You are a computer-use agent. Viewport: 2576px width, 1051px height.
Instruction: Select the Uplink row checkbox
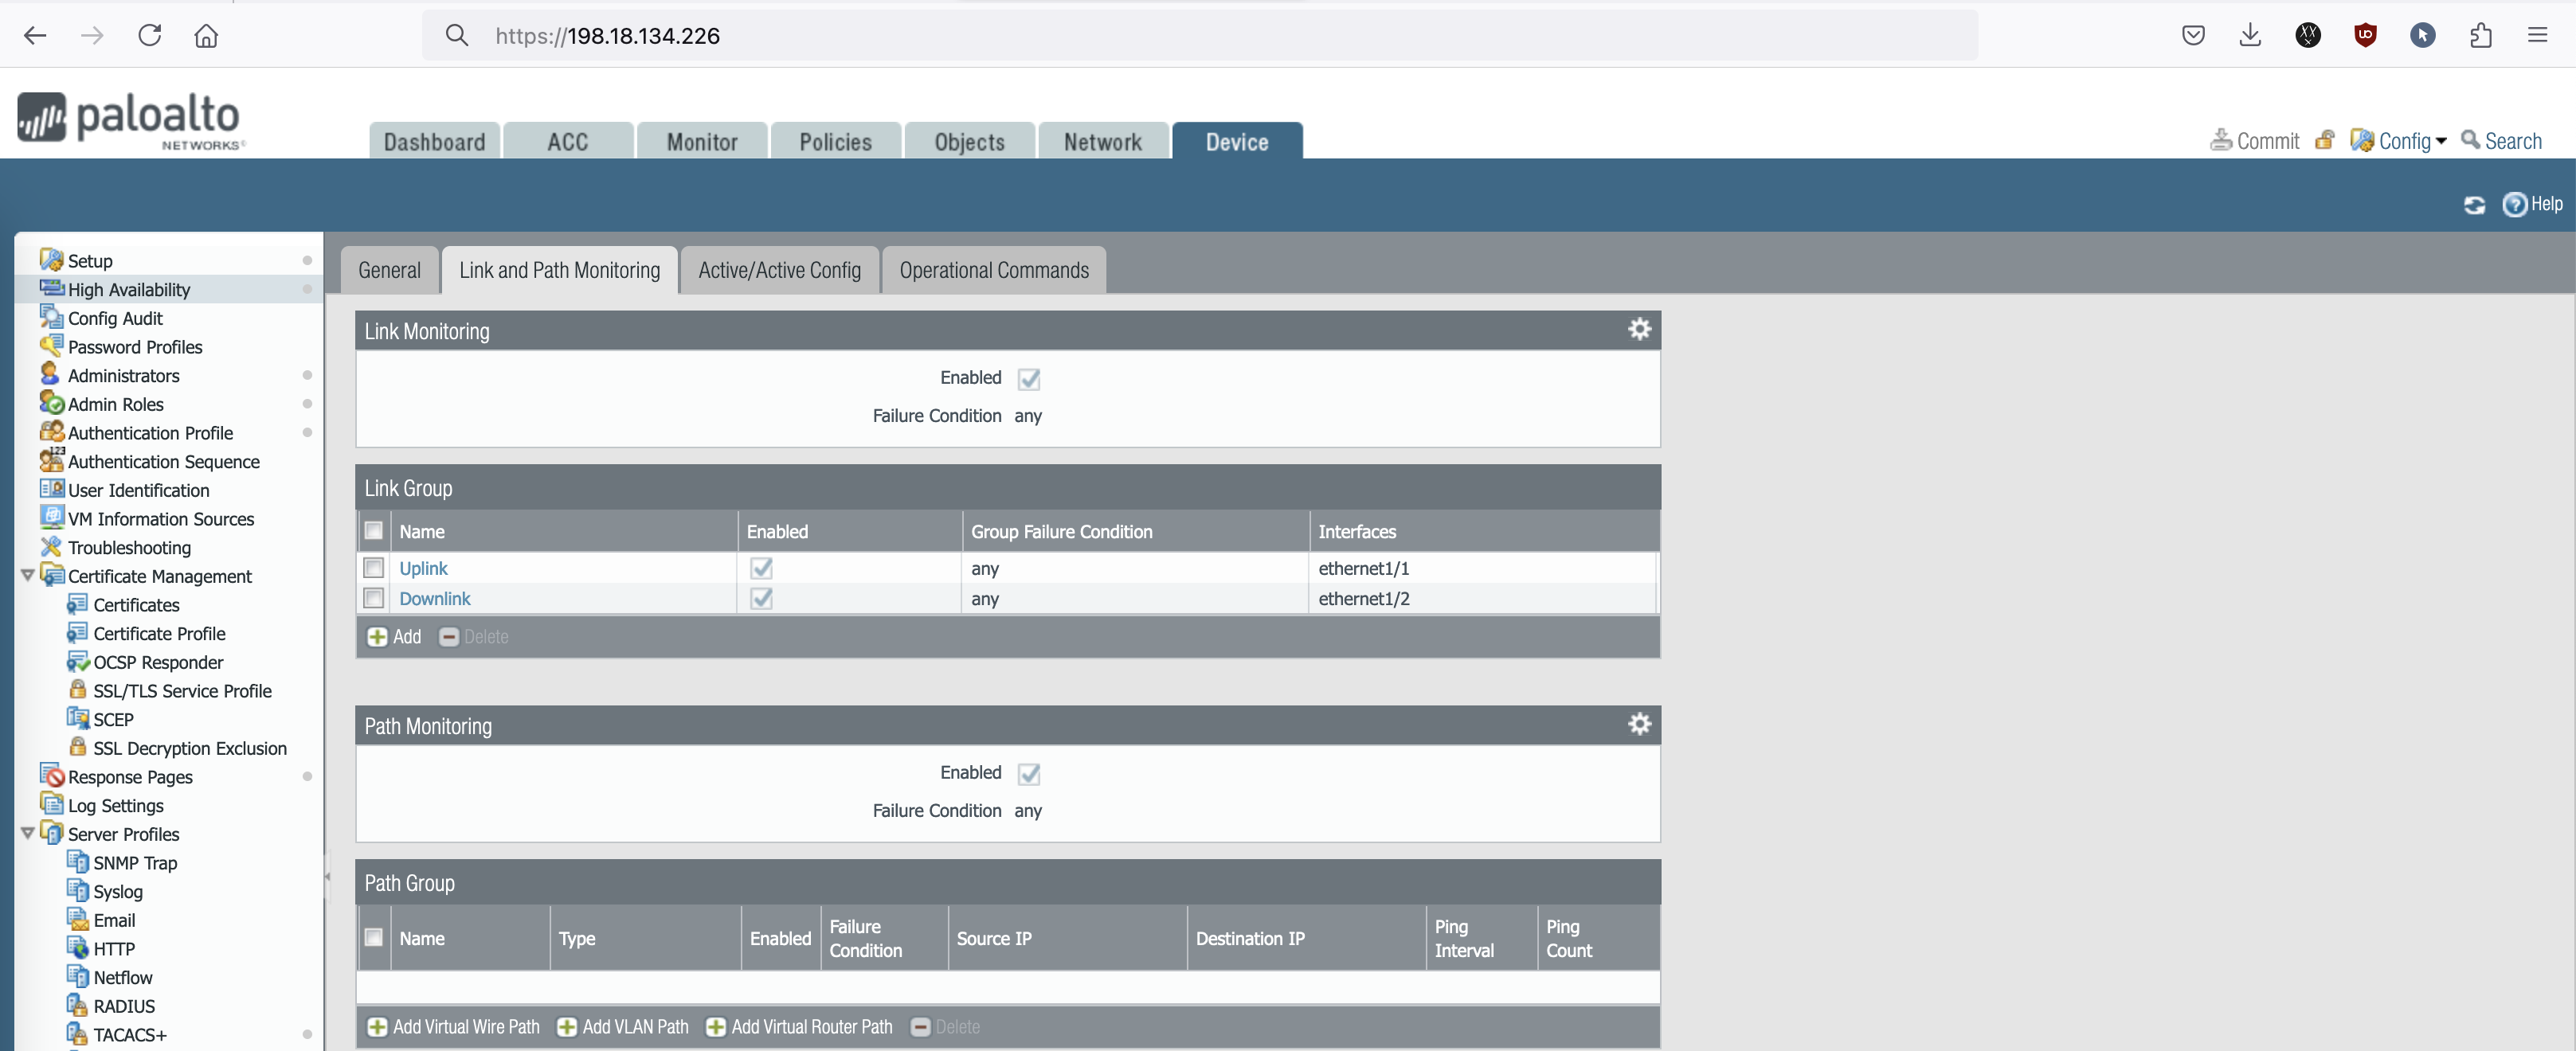tap(374, 568)
